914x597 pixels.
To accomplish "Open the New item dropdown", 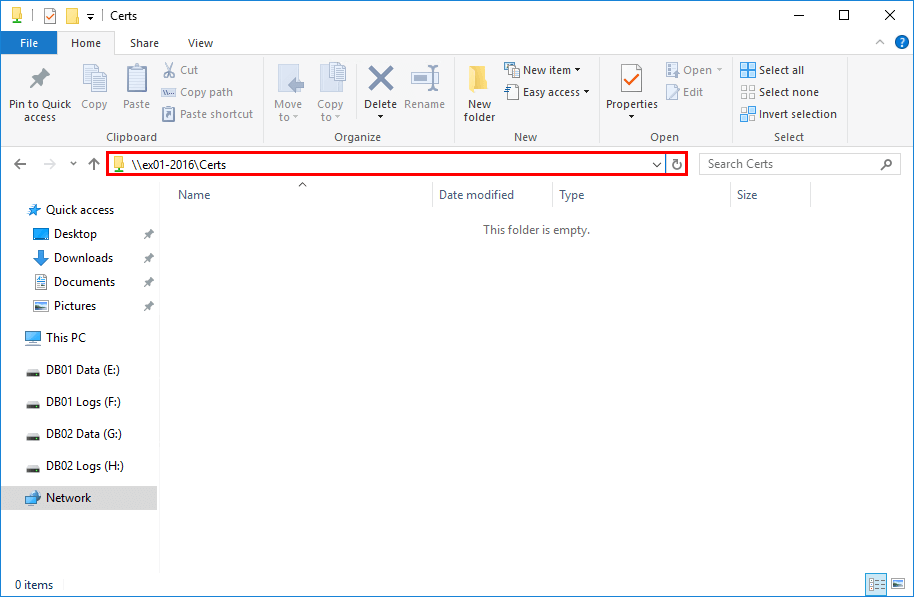I will [x=543, y=70].
